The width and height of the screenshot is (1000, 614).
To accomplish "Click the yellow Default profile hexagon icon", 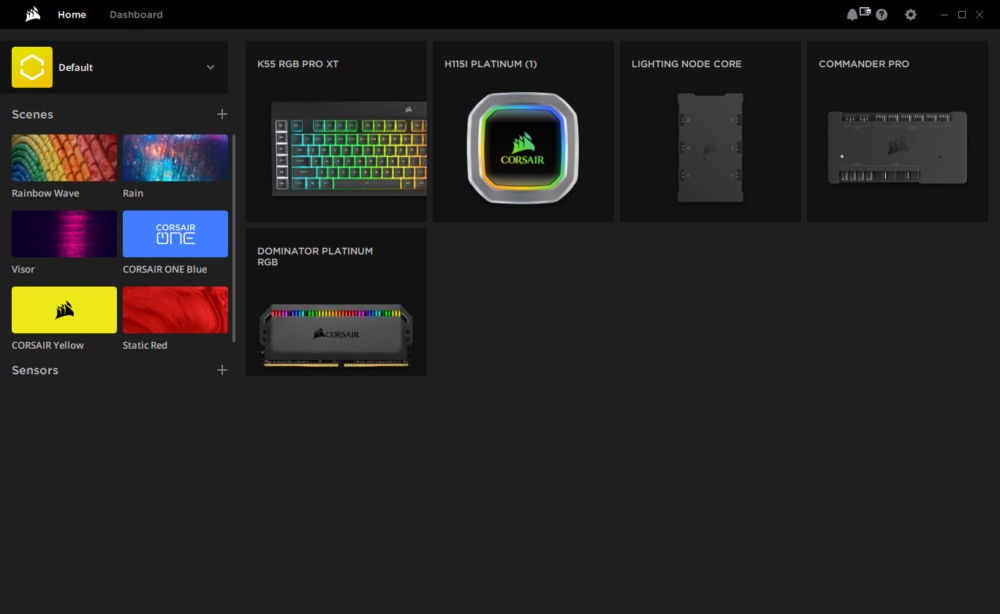I will coord(32,67).
